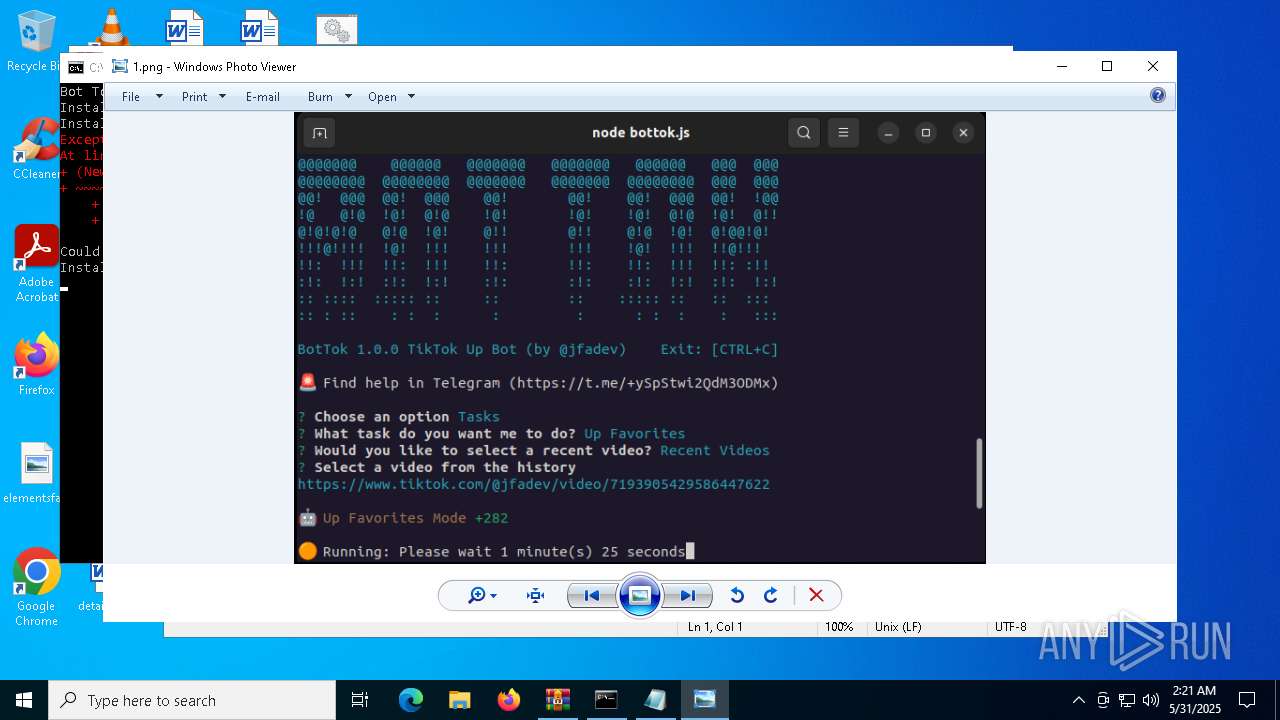Open network status in system tray
The height and width of the screenshot is (720, 1280).
tap(1127, 700)
